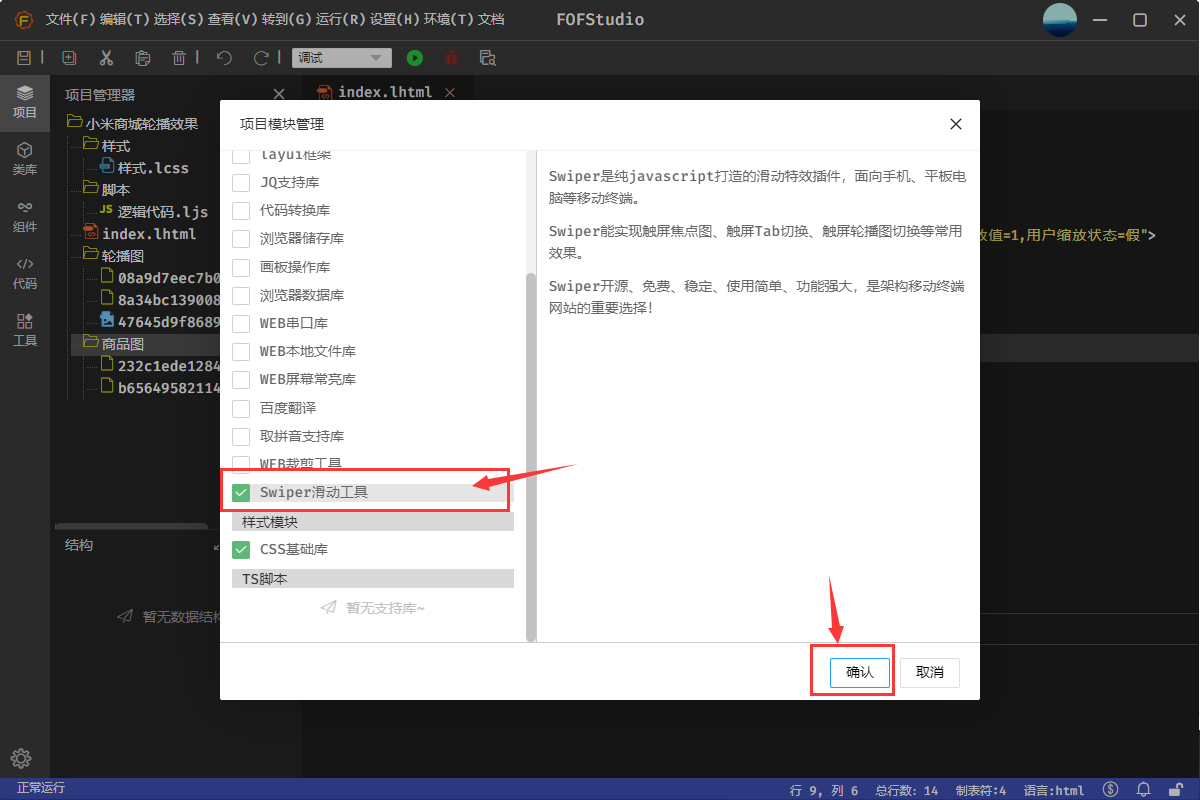
Task: Click the scissors cut icon
Action: click(106, 58)
